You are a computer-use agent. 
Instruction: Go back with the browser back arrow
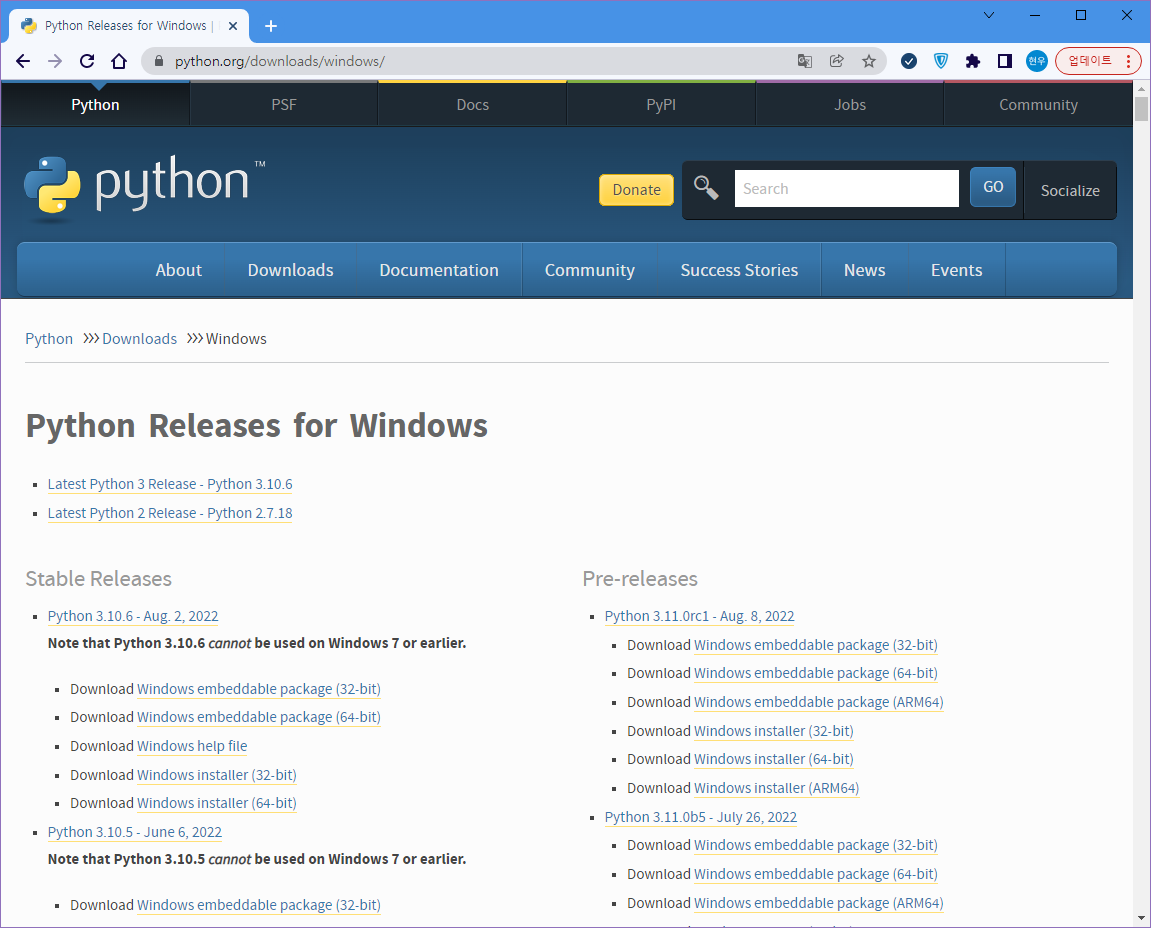[23, 61]
